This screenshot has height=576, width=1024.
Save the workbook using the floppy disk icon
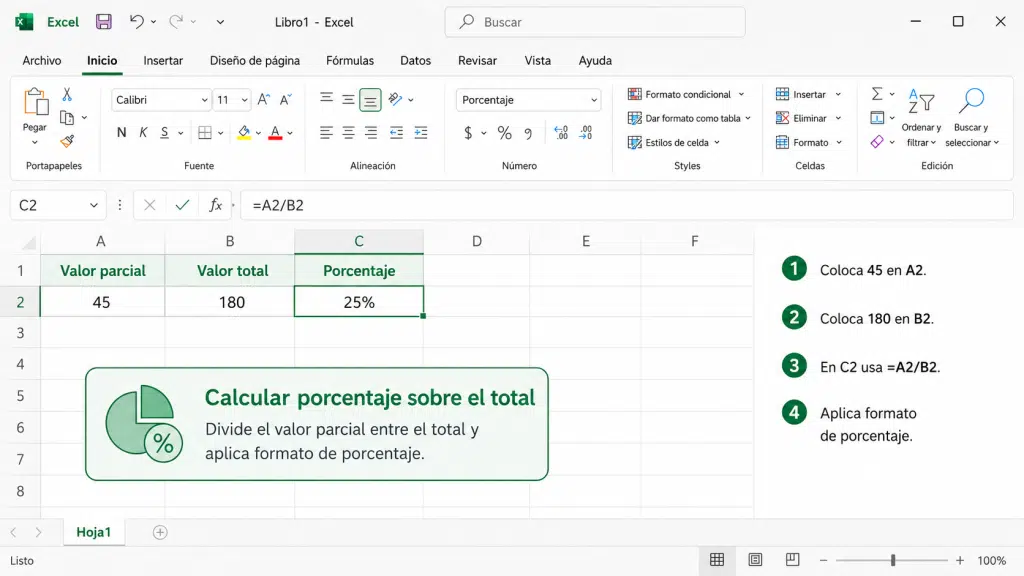pos(103,22)
